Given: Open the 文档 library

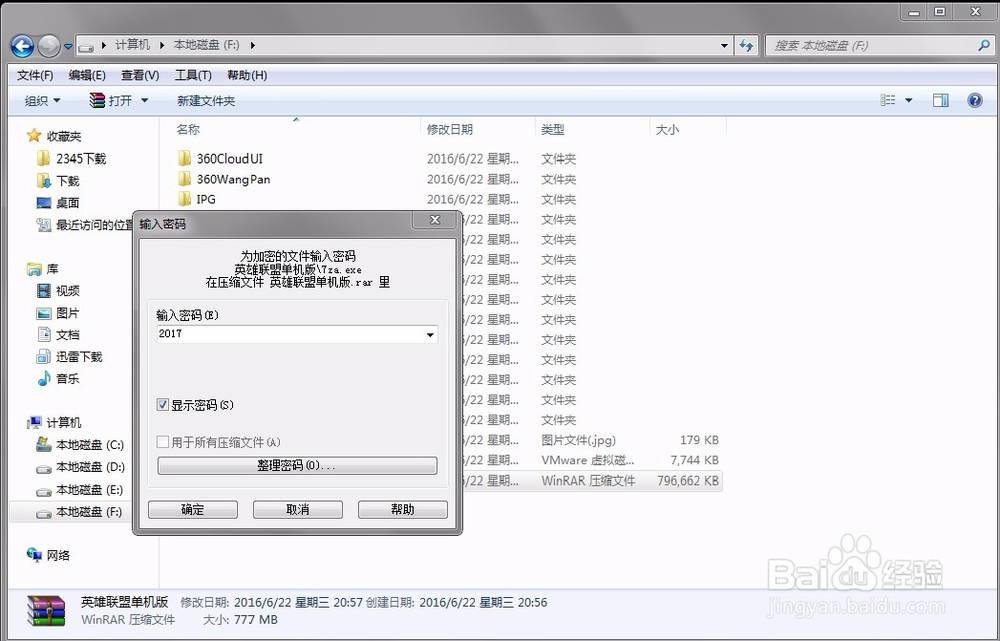Looking at the screenshot, I should coord(58,334).
